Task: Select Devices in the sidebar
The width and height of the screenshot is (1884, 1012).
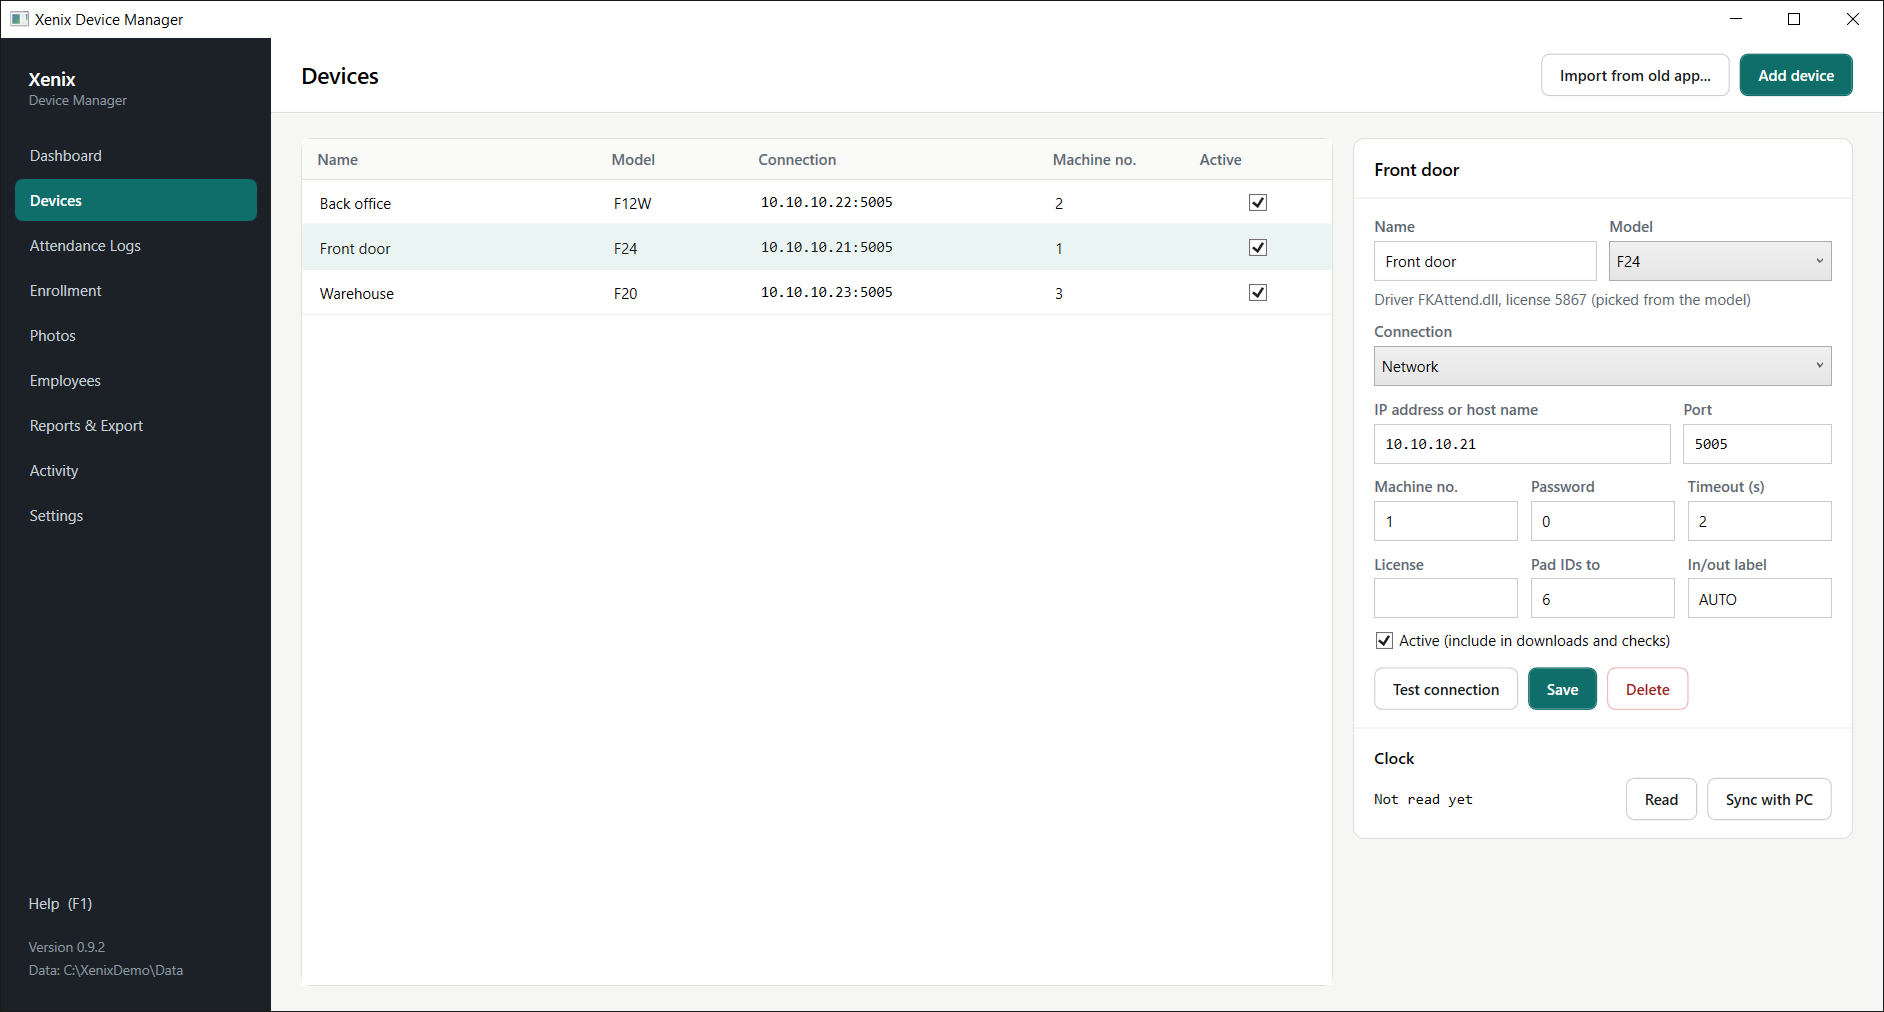Action: pos(136,200)
